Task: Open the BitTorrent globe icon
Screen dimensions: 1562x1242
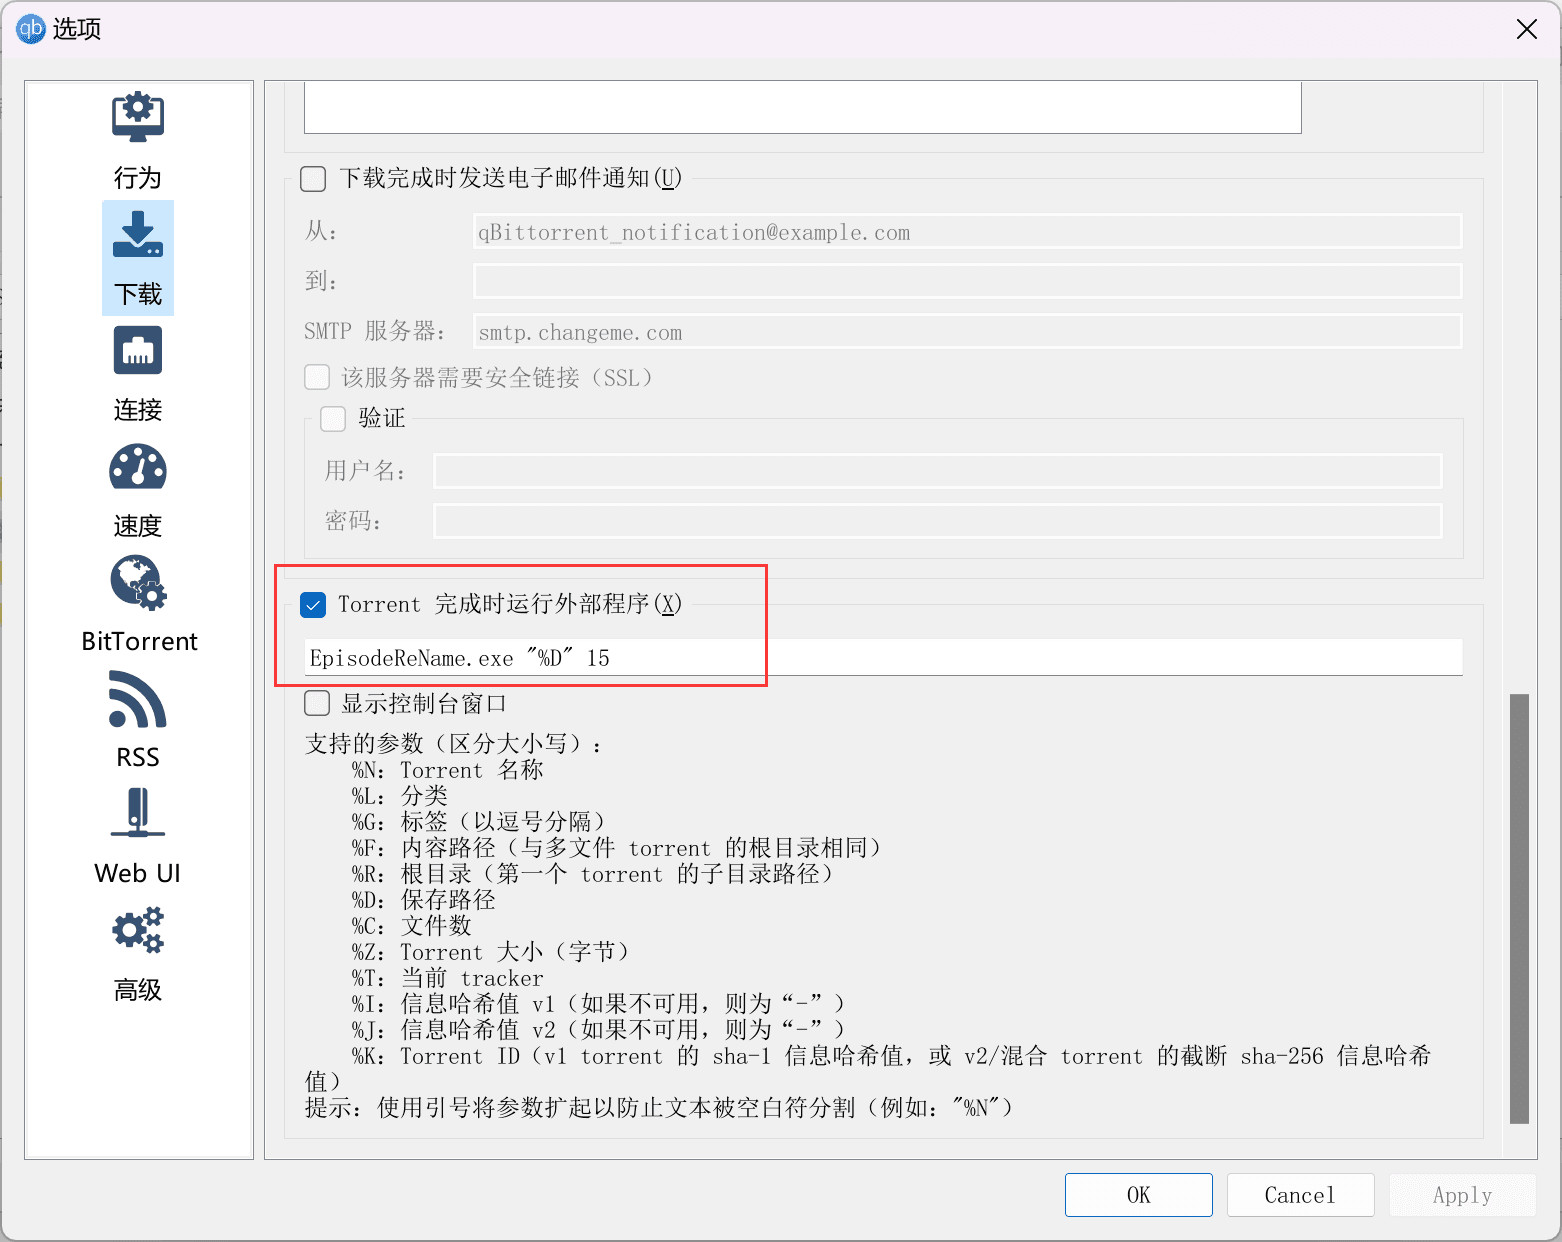Action: [x=138, y=583]
